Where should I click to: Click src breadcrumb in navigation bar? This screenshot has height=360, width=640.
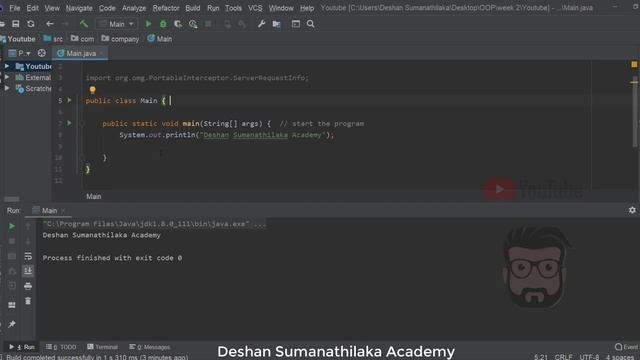point(53,39)
